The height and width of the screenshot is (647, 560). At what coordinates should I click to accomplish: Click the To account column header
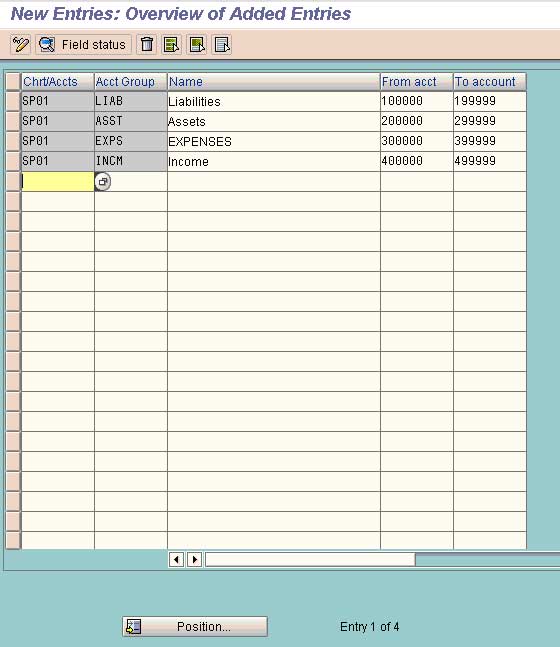490,82
